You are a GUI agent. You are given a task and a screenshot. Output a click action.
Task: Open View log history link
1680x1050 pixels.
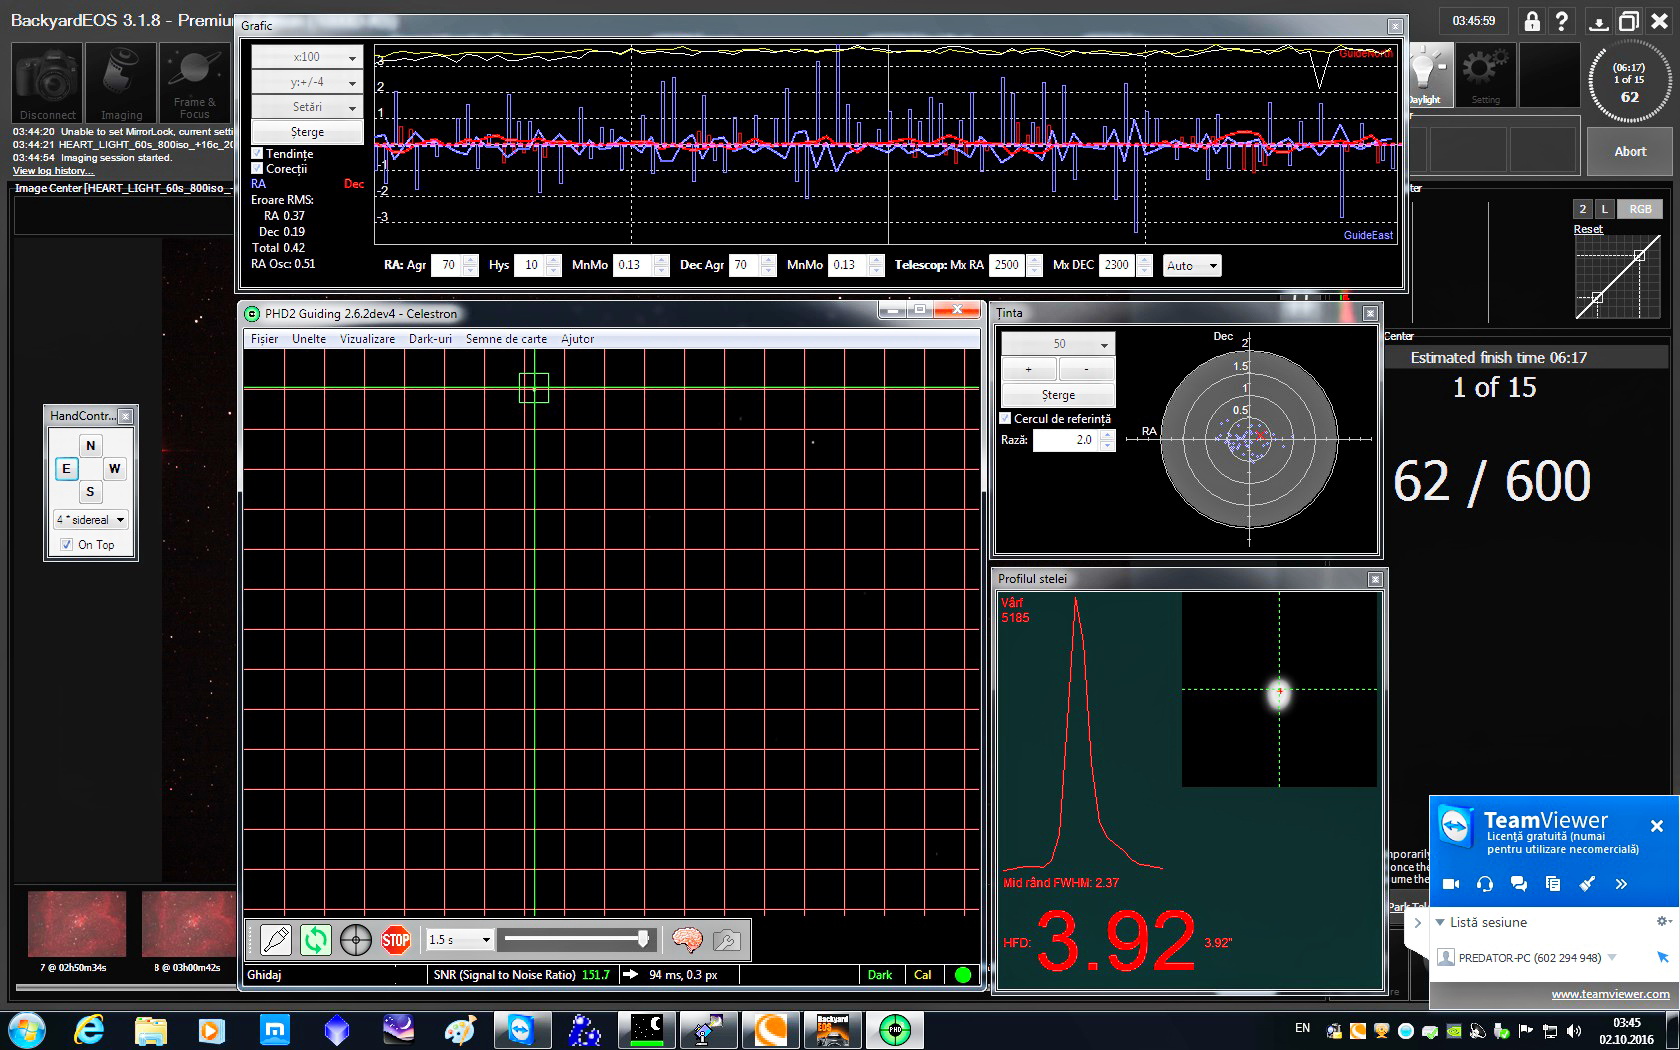[53, 171]
